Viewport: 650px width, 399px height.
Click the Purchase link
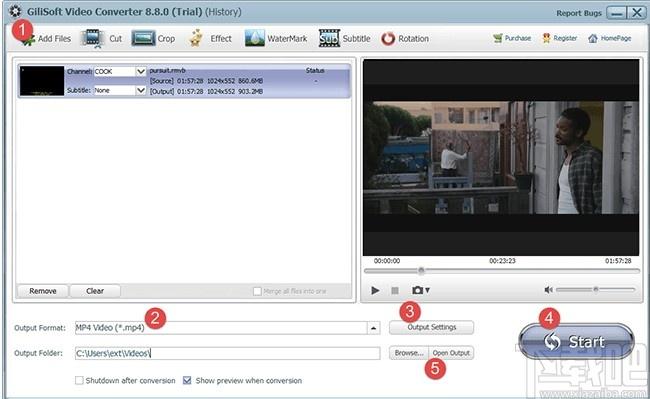pos(512,38)
